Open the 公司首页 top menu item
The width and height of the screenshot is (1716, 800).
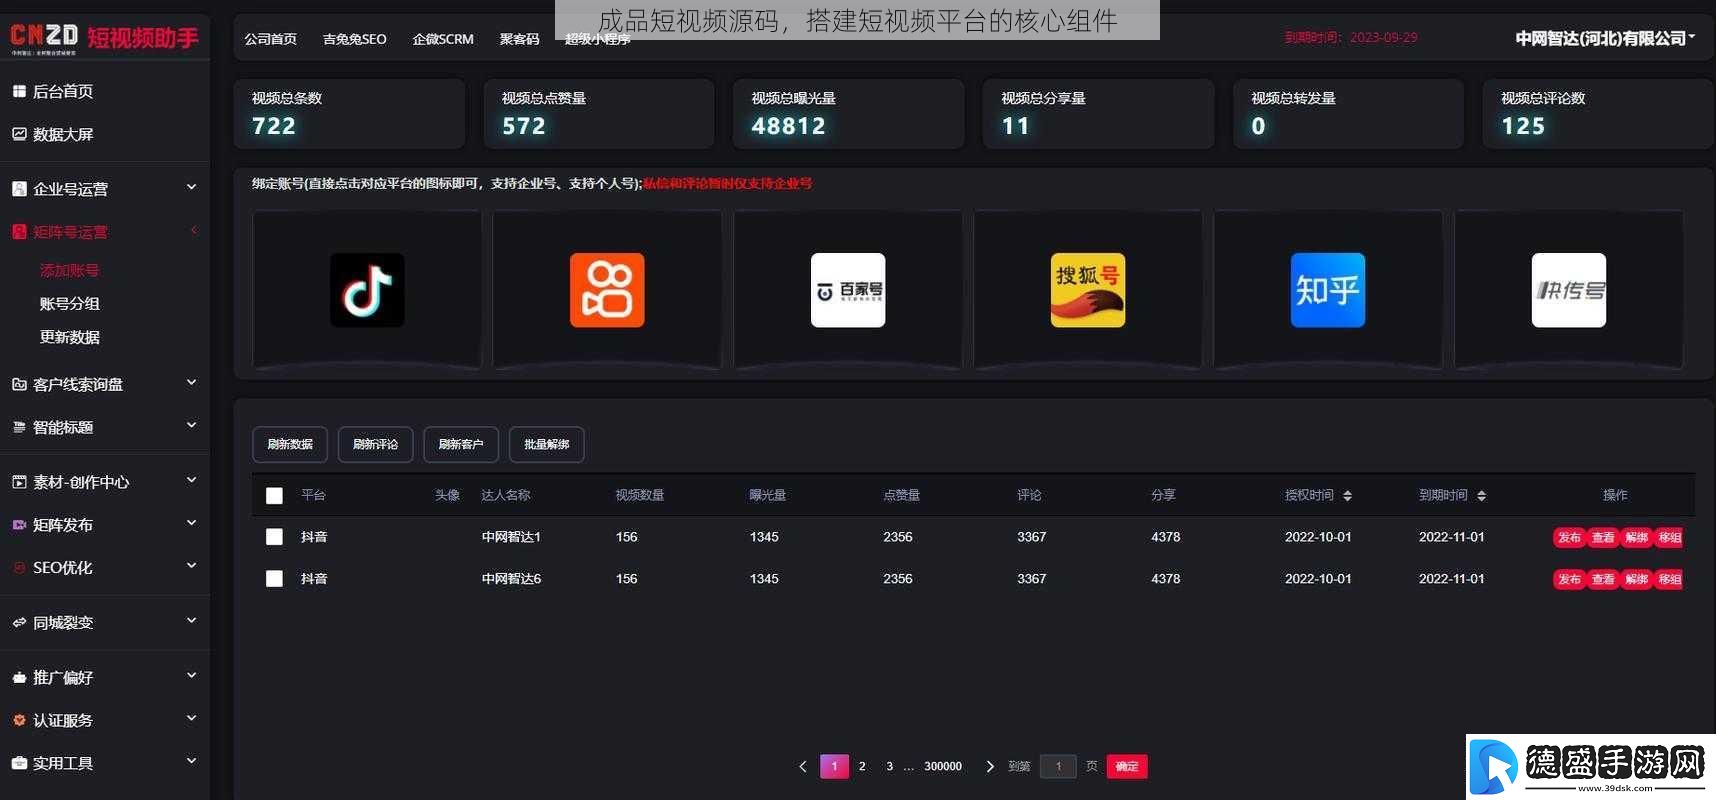(x=270, y=39)
